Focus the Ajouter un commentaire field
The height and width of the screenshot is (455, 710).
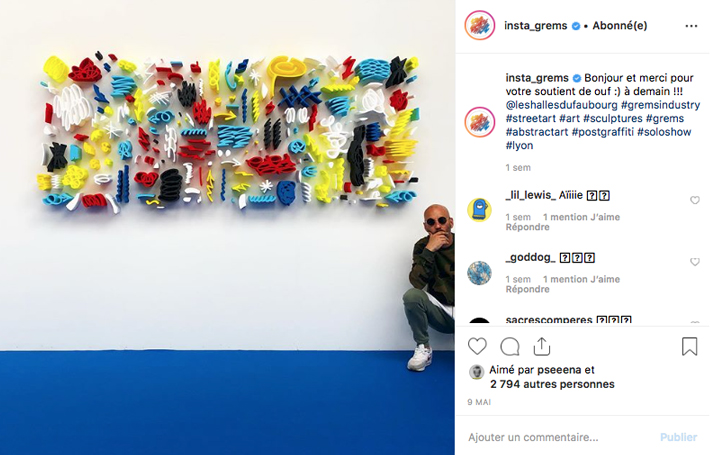point(561,437)
